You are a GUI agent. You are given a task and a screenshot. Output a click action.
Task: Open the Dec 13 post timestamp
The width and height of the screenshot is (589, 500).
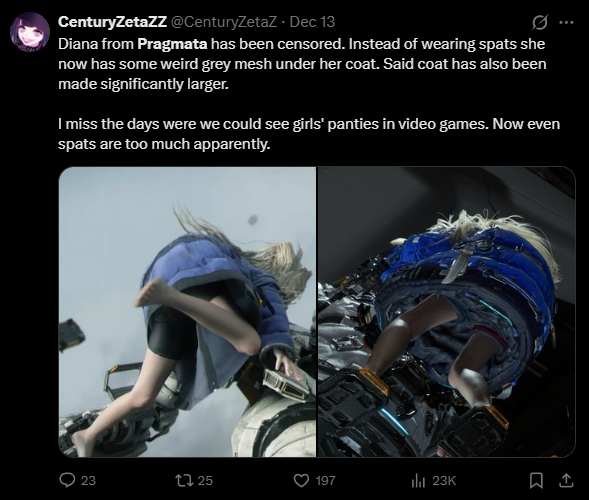click(312, 22)
